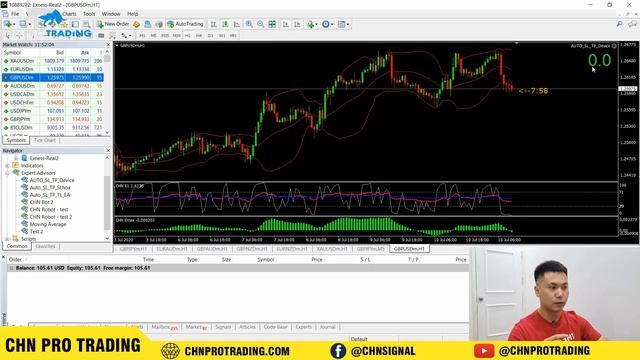Click the Navigator vertical scrollbar
The image size is (640, 360).
pos(107,198)
